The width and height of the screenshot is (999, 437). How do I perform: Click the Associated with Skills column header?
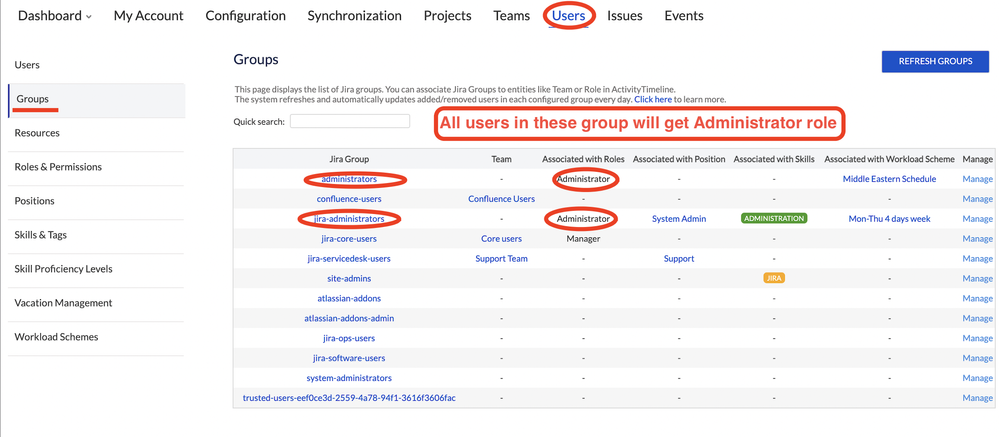point(774,159)
